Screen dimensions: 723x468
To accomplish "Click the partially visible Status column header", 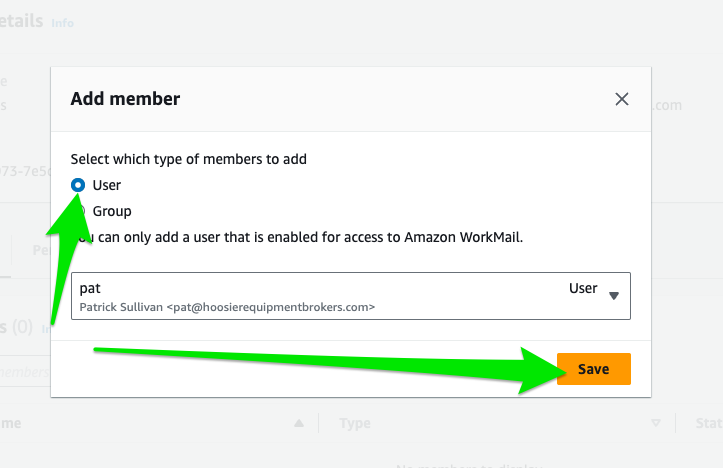I will click(x=708, y=424).
